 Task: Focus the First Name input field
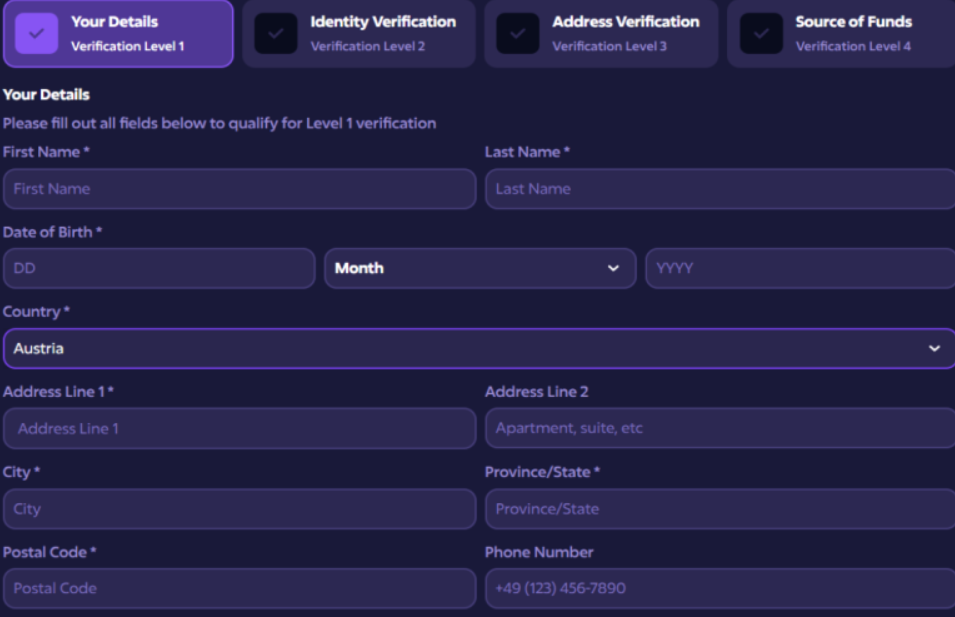point(239,189)
